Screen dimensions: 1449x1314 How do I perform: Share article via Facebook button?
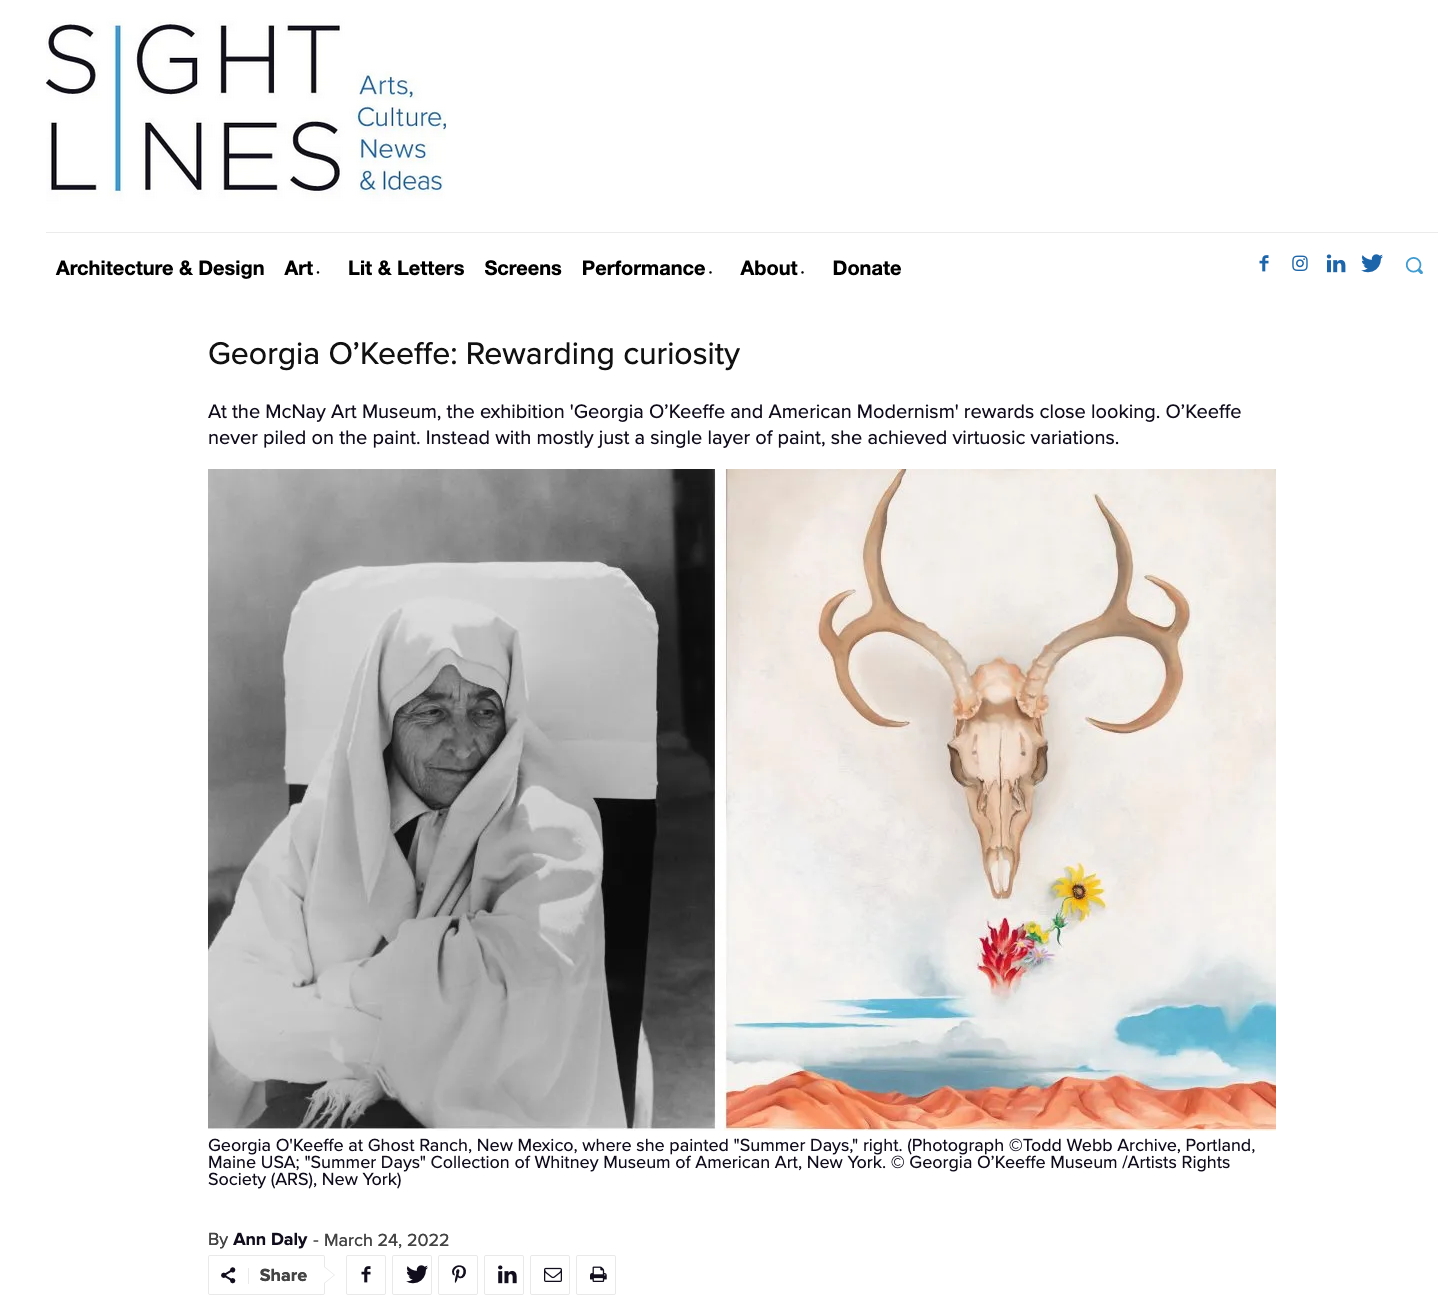point(366,1275)
